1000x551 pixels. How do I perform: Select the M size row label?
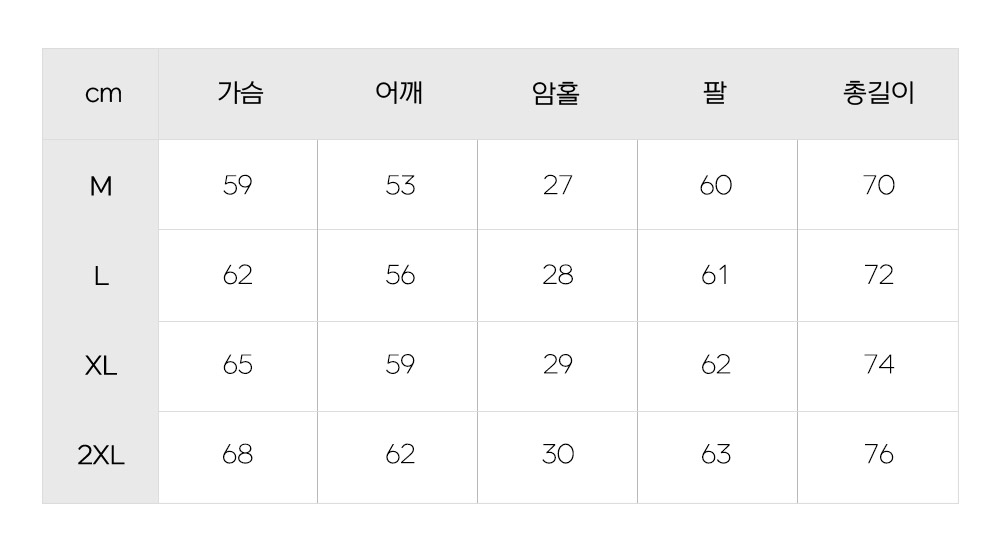pos(101,186)
